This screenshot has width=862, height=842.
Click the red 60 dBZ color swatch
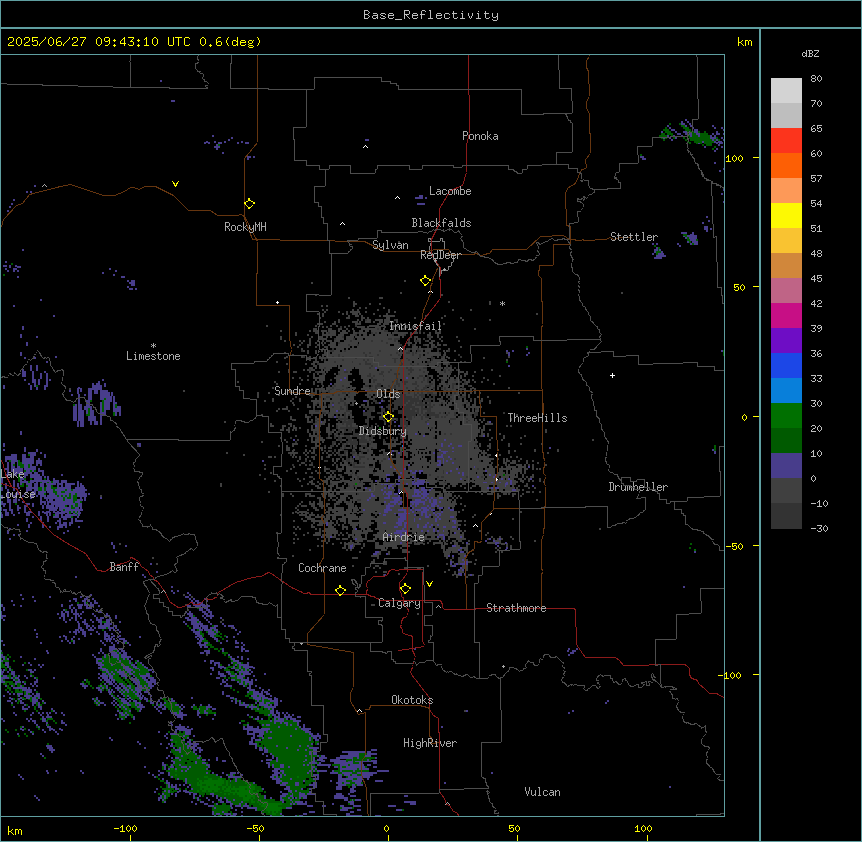[786, 140]
